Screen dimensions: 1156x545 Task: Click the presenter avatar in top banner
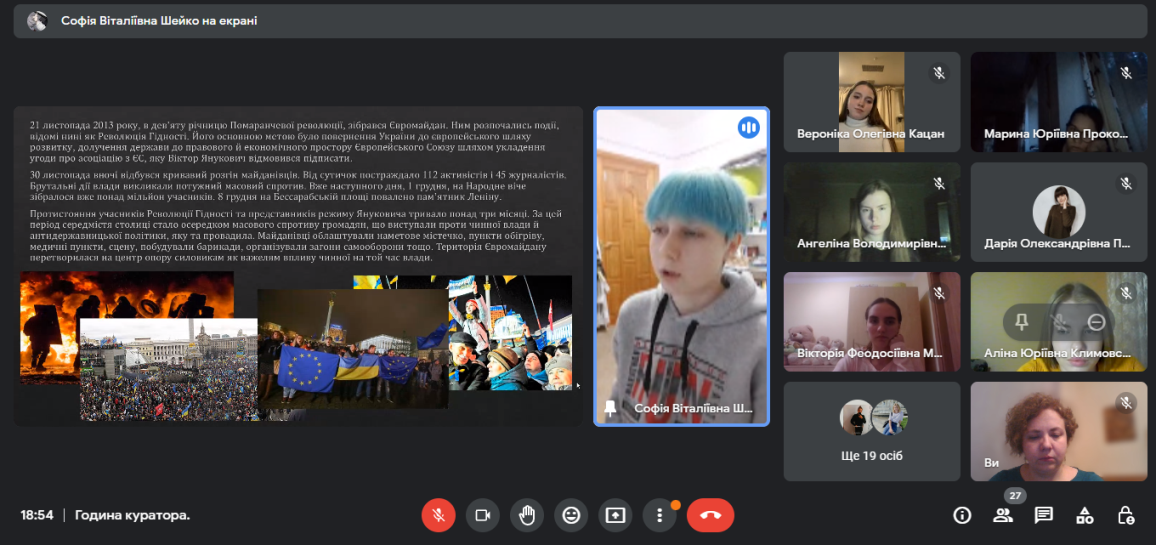pos(37,20)
